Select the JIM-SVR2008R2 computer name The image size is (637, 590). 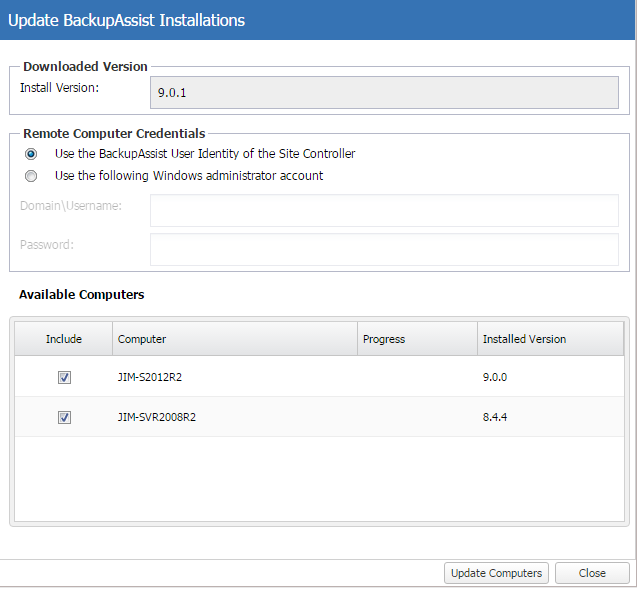pyautogui.click(x=156, y=417)
